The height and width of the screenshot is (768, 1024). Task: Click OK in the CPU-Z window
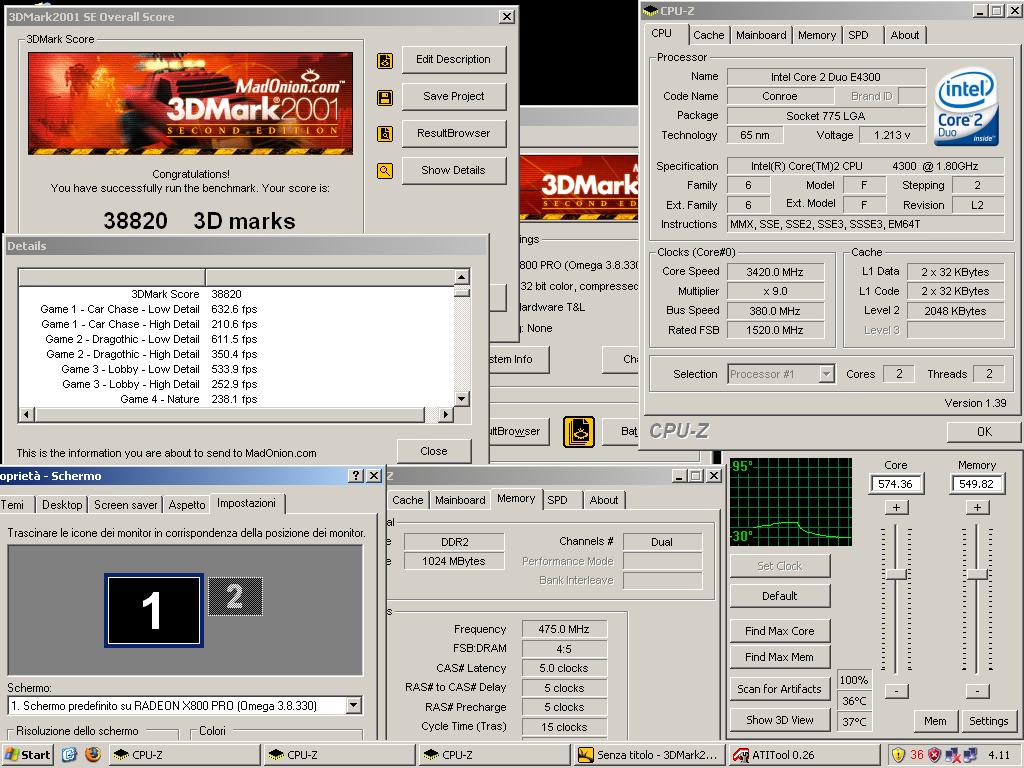[984, 432]
